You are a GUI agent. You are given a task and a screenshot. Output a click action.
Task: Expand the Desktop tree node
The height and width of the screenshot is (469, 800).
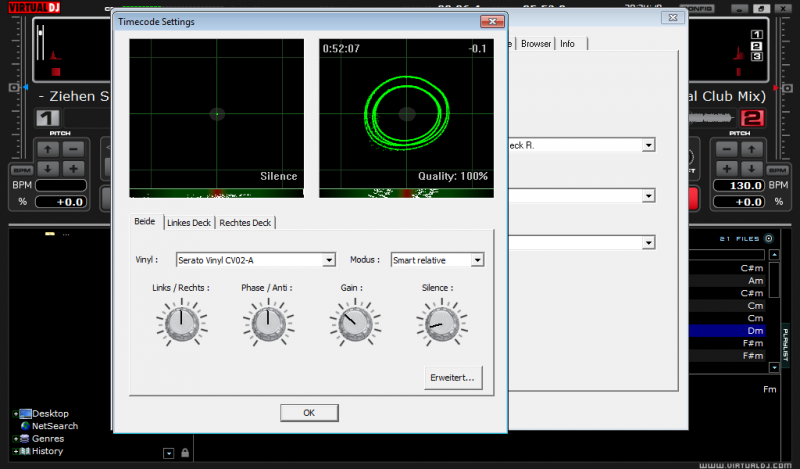(16, 414)
